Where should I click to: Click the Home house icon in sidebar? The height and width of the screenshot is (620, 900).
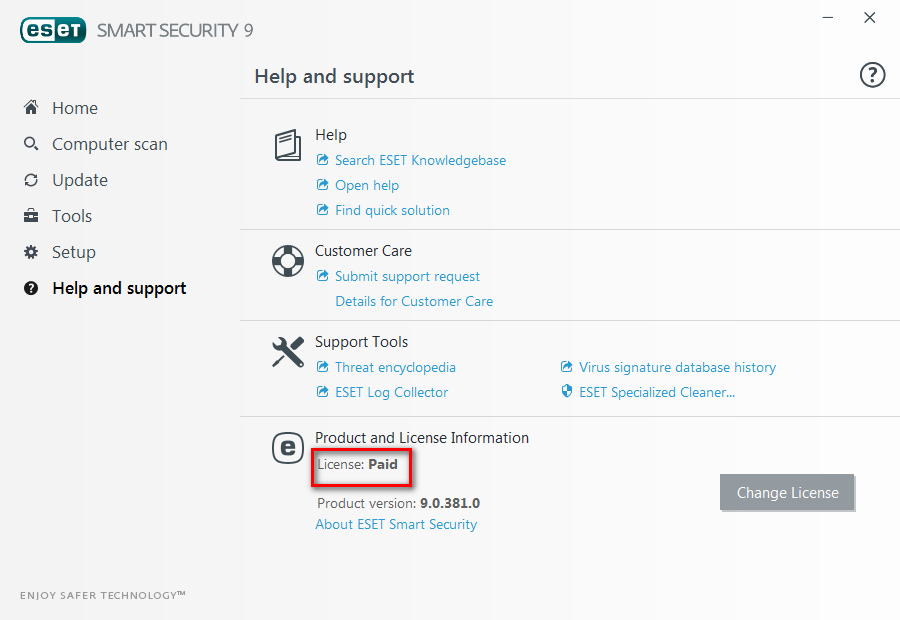point(31,108)
